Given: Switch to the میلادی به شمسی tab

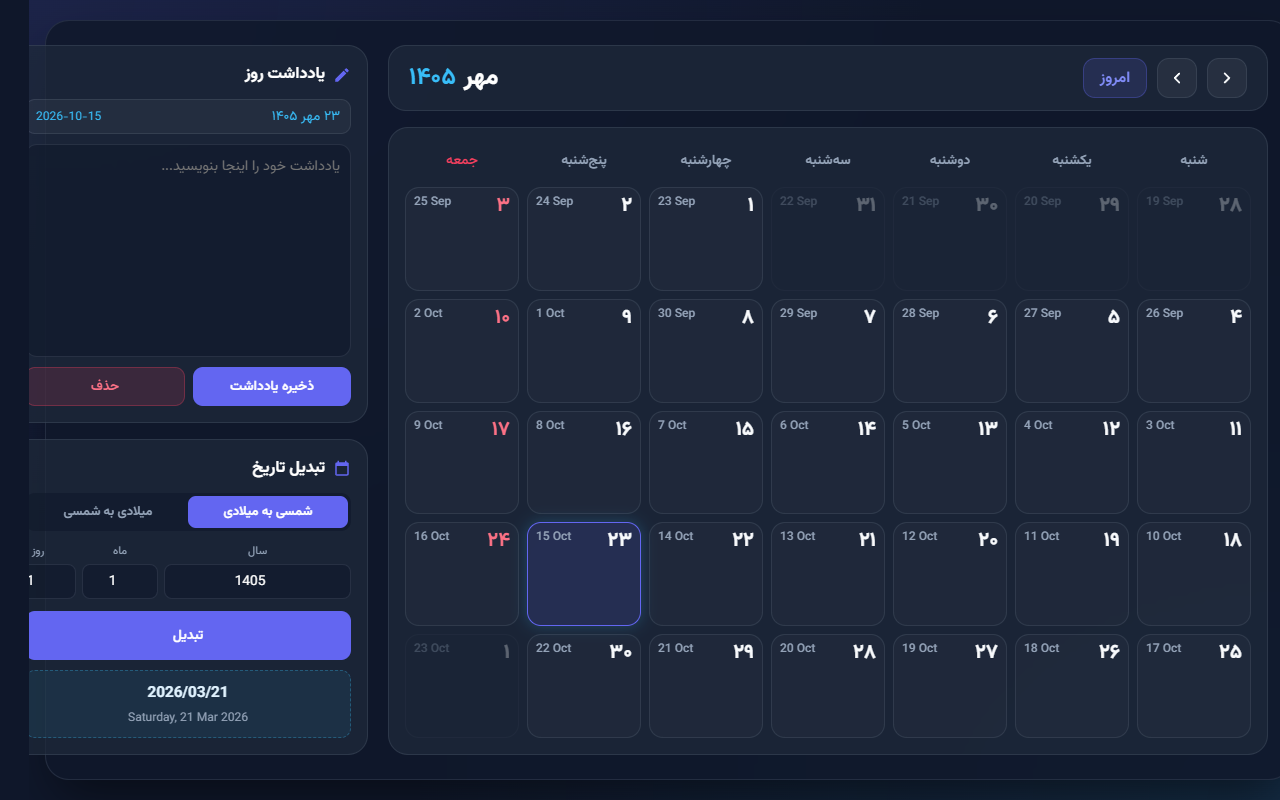Looking at the screenshot, I should [108, 511].
